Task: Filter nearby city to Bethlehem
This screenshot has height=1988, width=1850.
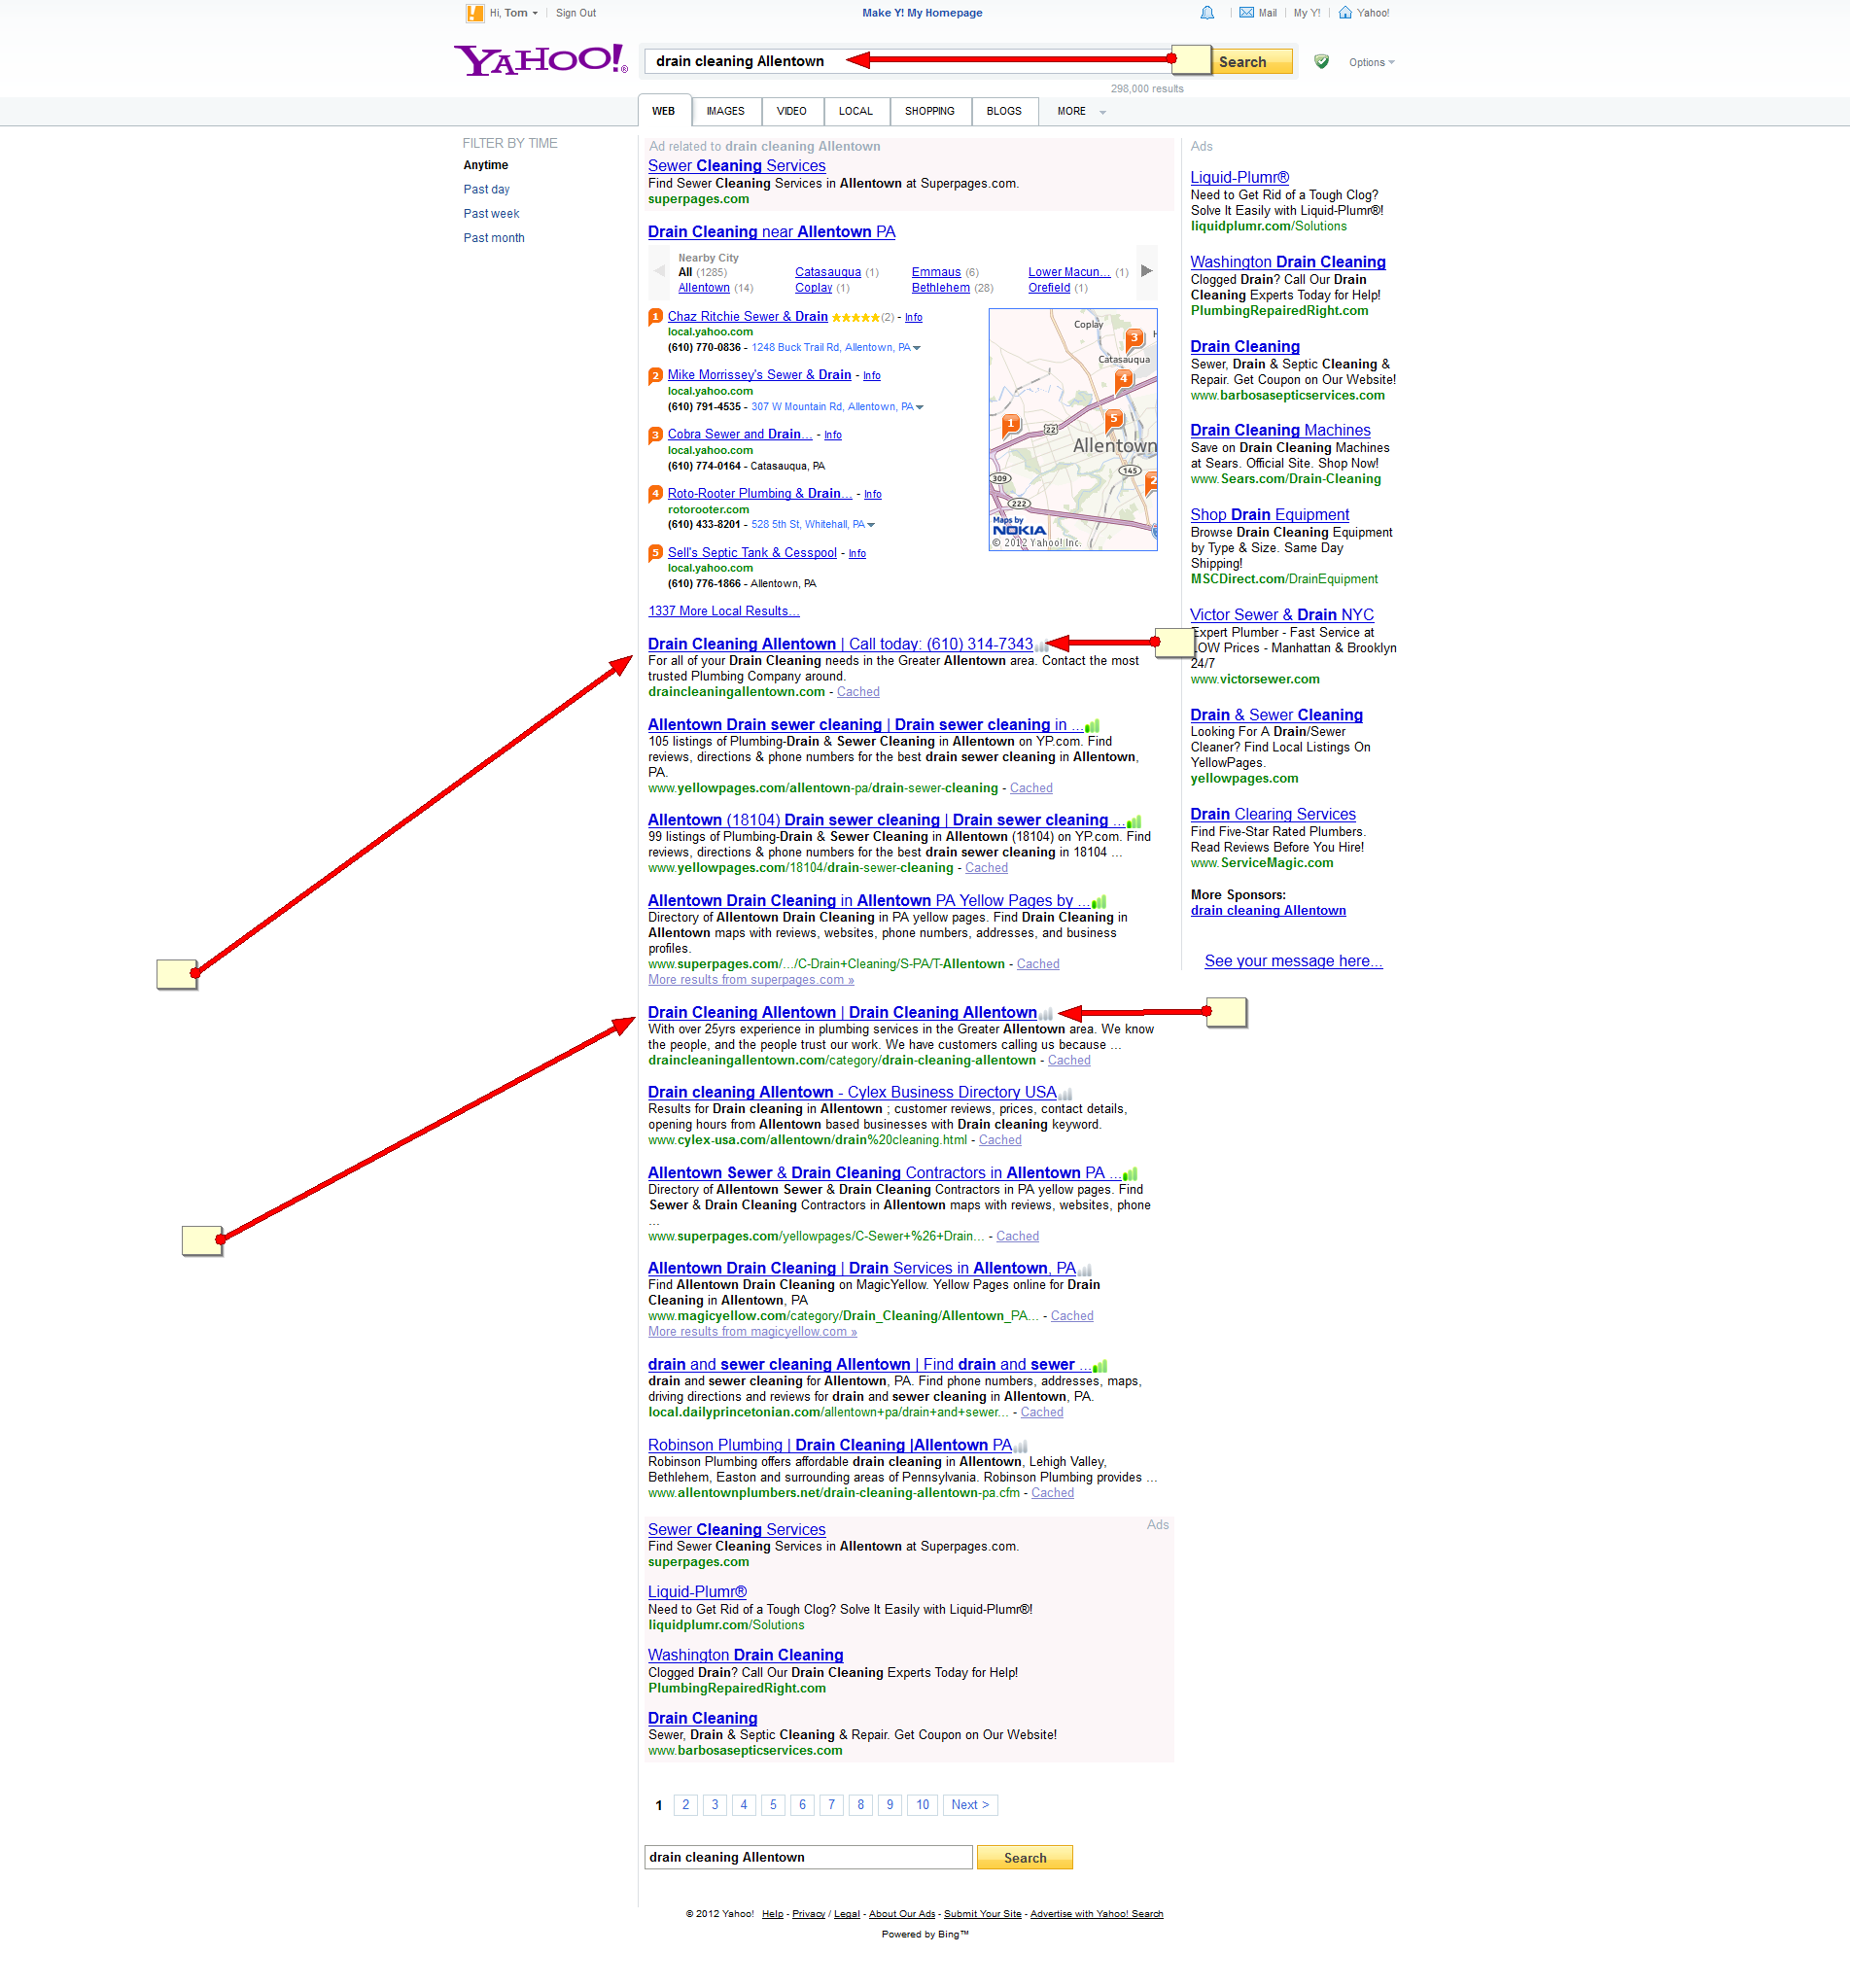Action: pyautogui.click(x=941, y=289)
